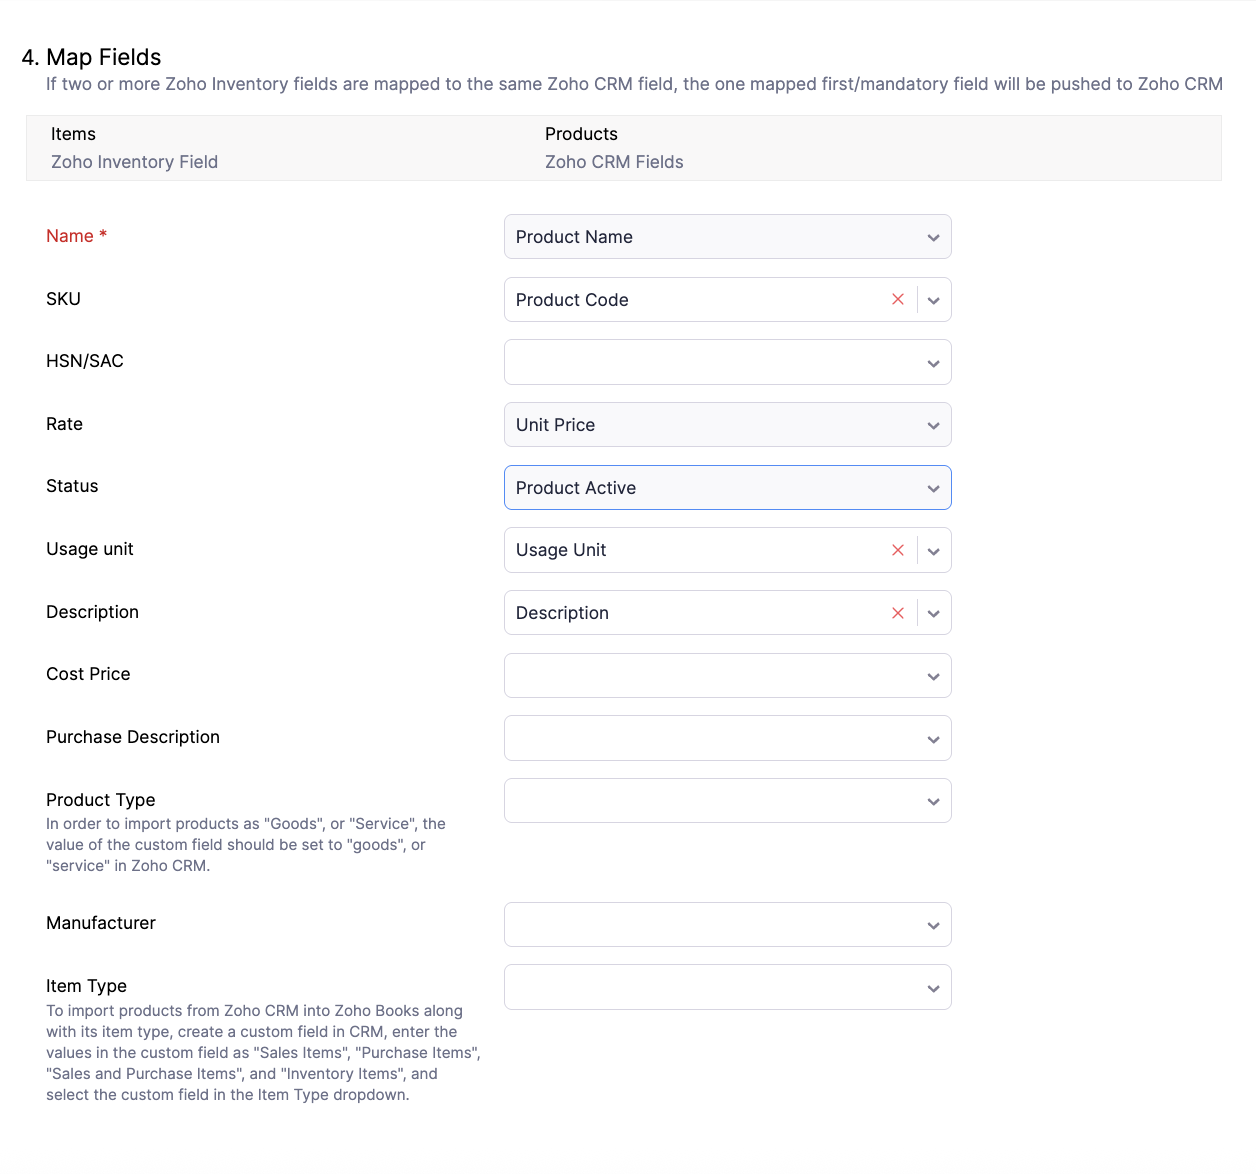Click chevron arrow in Description dropdown
The width and height of the screenshot is (1256, 1174).
pyautogui.click(x=933, y=613)
